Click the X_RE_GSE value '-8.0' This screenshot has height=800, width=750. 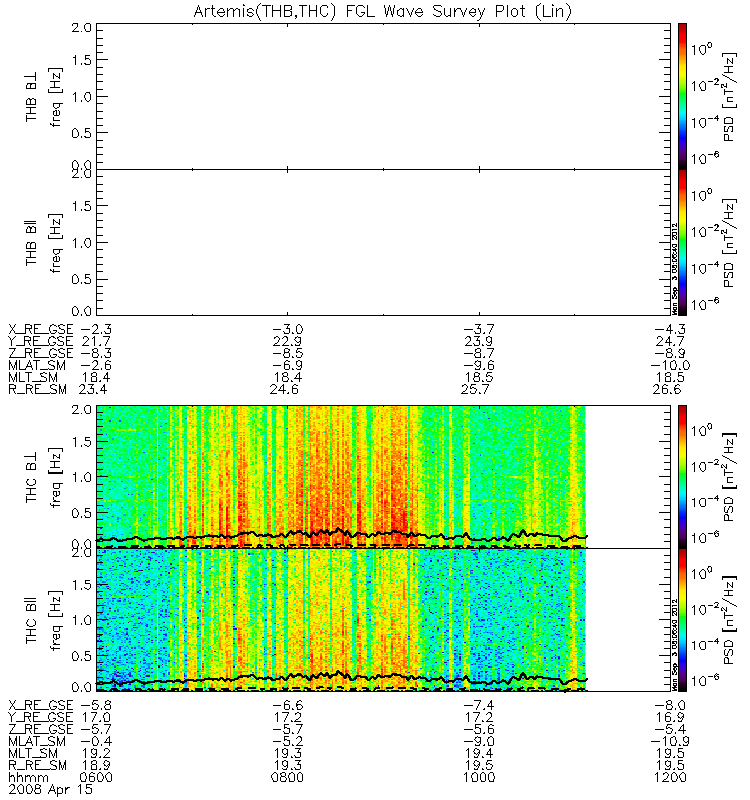(670, 705)
